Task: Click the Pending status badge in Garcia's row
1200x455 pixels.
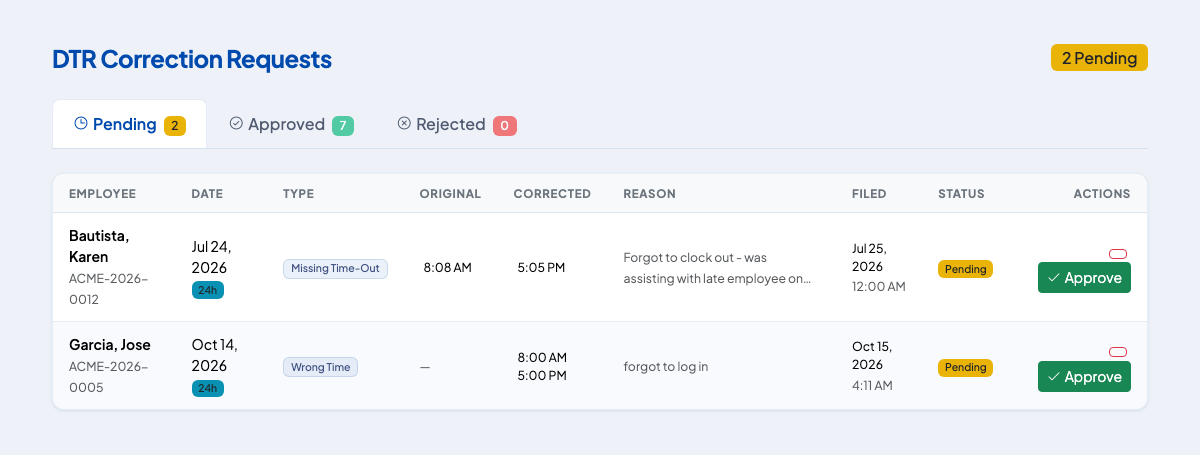Action: (x=965, y=368)
